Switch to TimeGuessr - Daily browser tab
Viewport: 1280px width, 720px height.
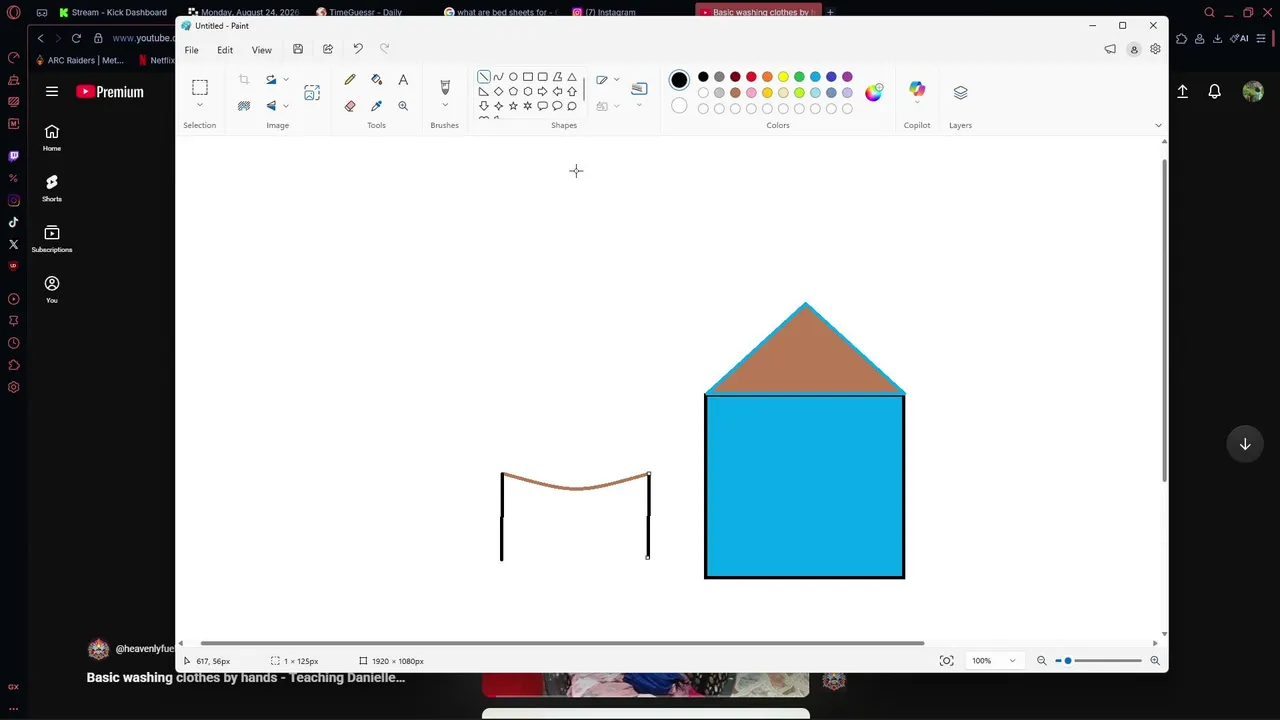[x=360, y=12]
